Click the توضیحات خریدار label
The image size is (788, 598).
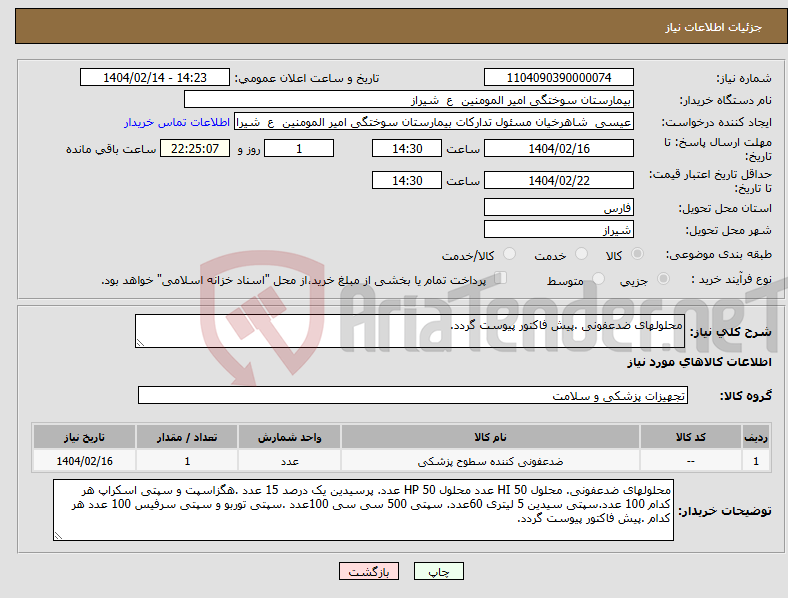[x=725, y=511]
